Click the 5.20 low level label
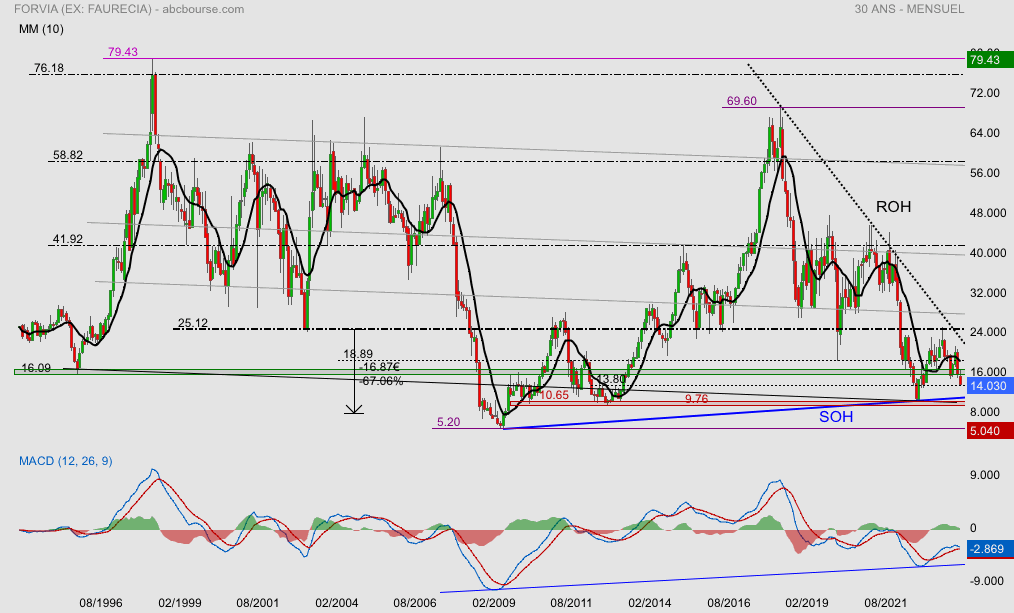Viewport: 1014px width, 613px height. (x=451, y=423)
